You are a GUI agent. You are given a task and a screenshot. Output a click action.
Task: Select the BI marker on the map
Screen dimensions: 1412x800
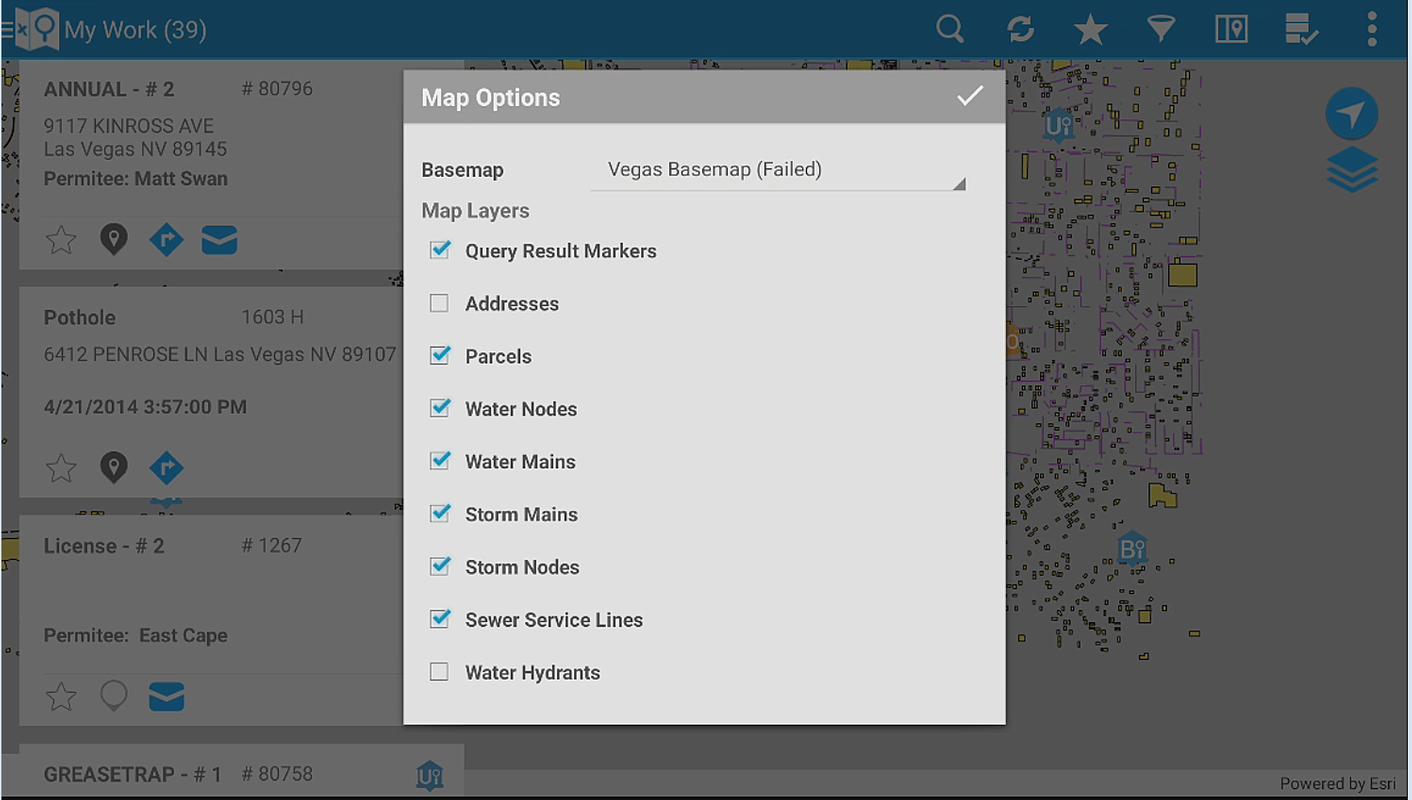pos(1131,548)
